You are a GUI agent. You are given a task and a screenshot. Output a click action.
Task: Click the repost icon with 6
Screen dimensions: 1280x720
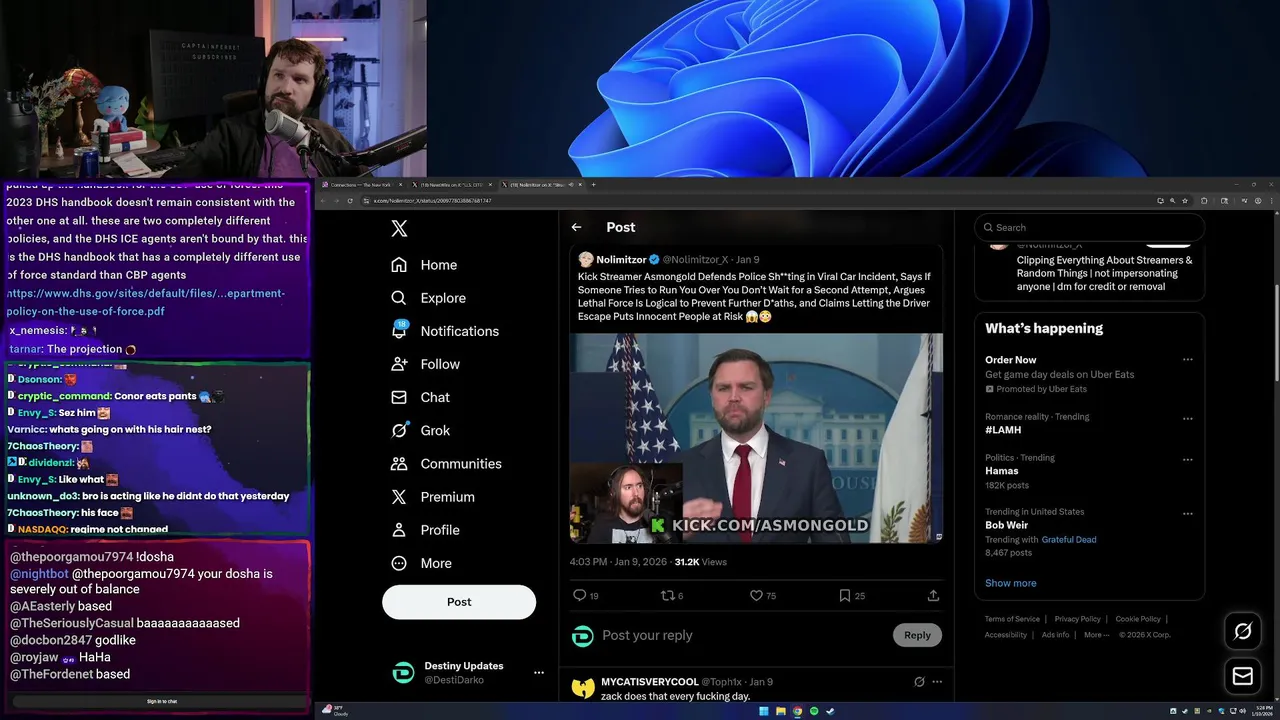(672, 595)
